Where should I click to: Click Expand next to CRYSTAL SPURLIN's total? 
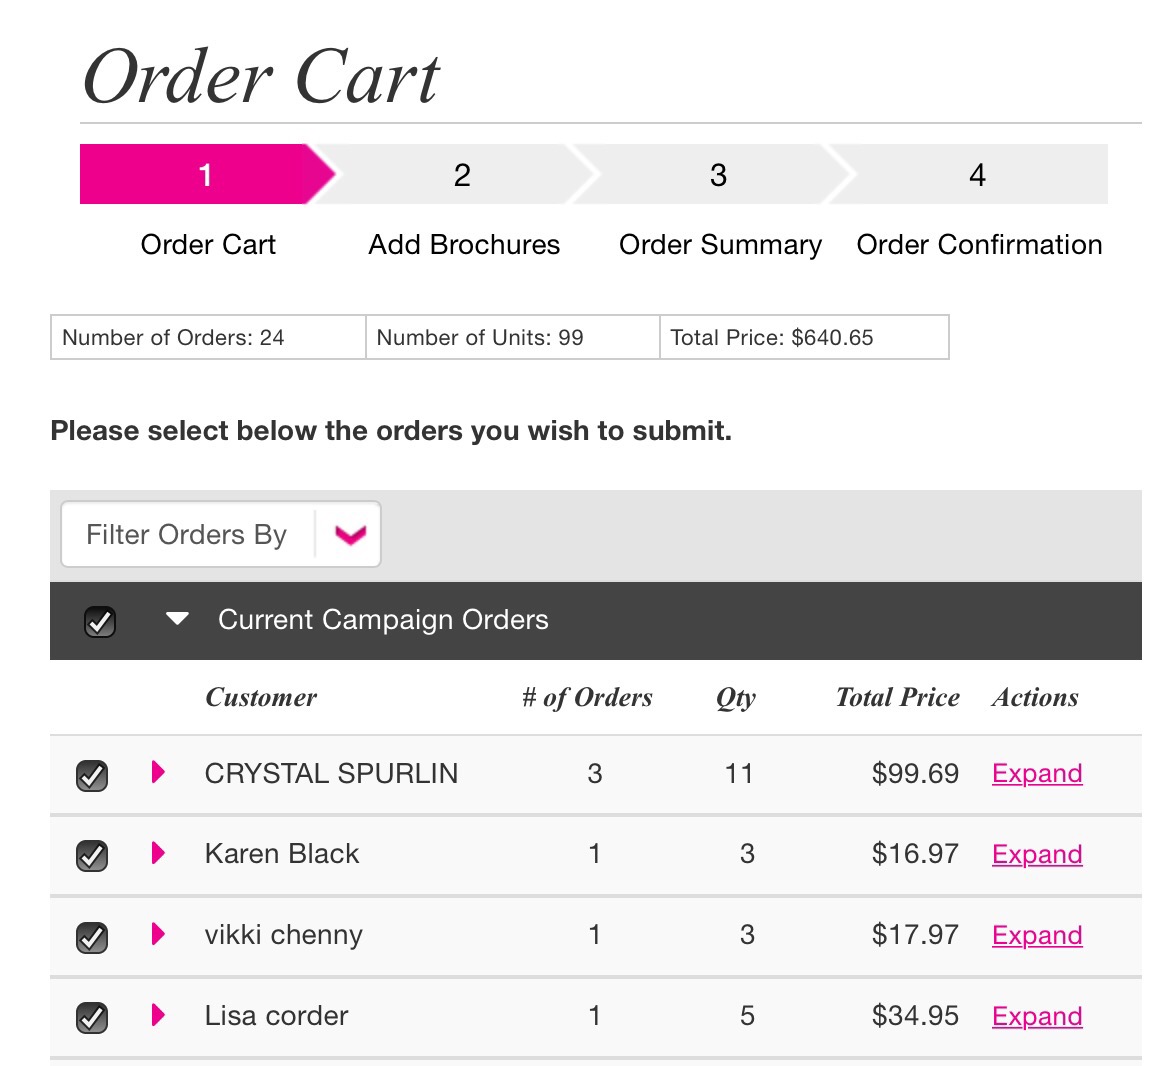1036,773
